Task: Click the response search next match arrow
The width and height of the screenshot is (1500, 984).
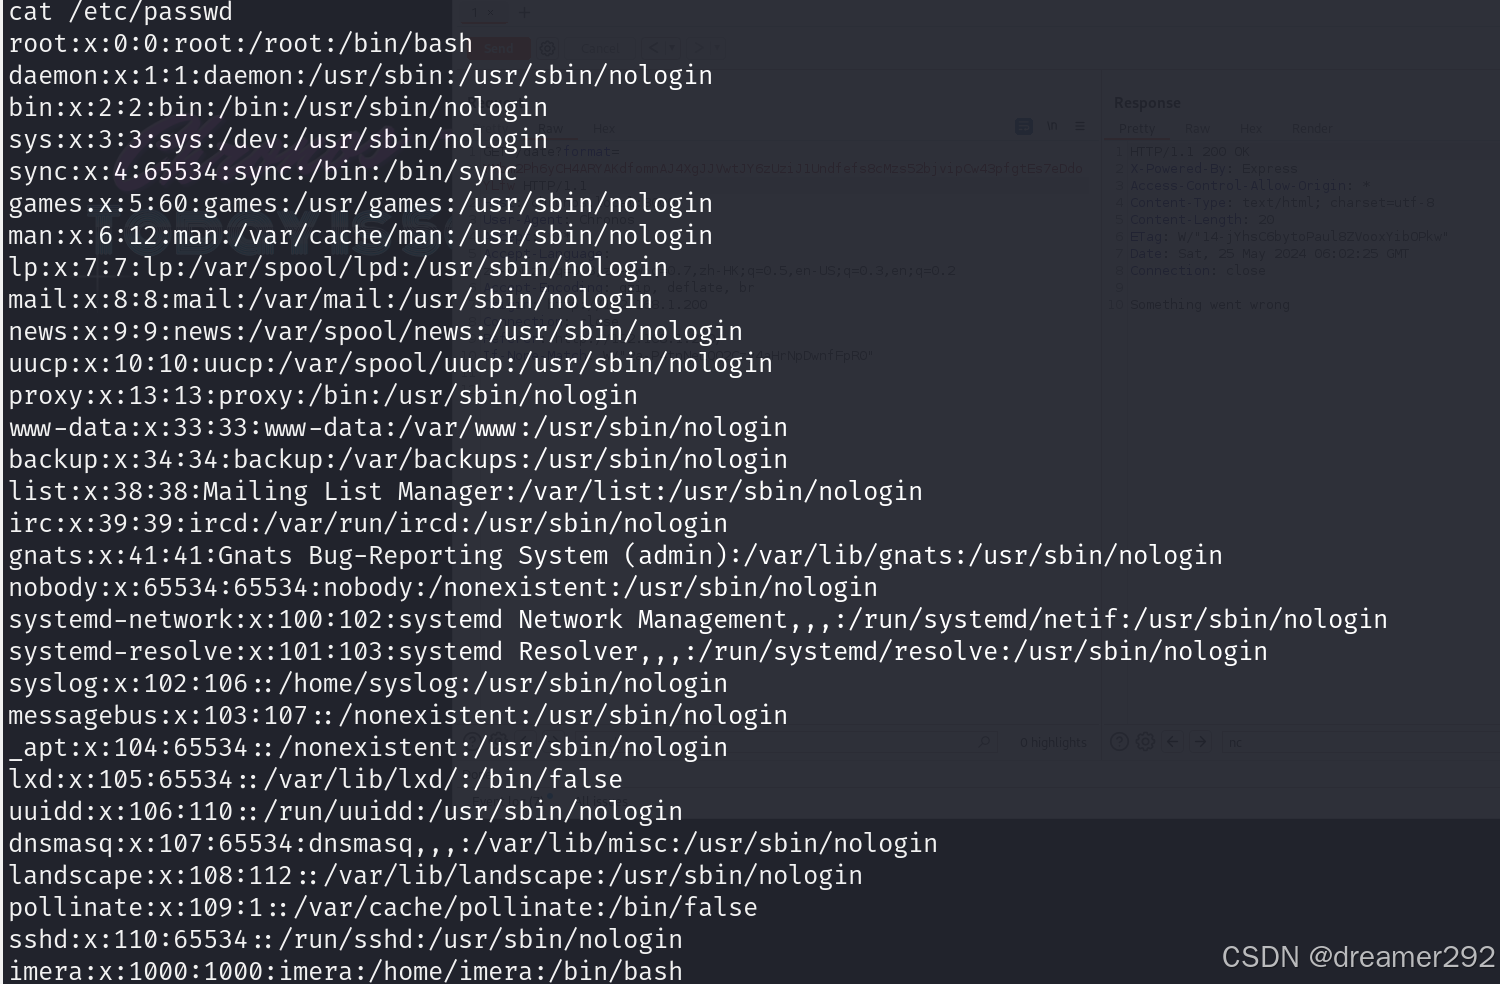Action: click(1200, 742)
